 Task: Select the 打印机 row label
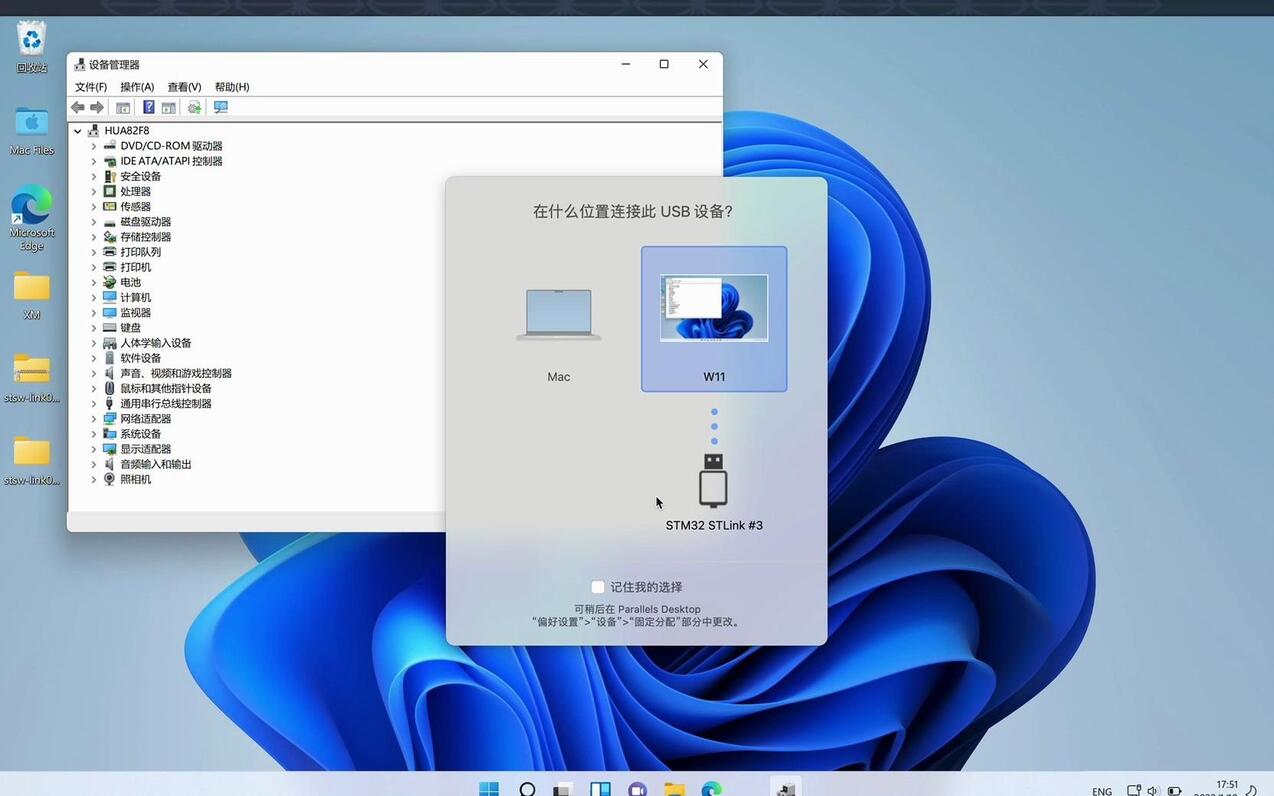click(136, 267)
